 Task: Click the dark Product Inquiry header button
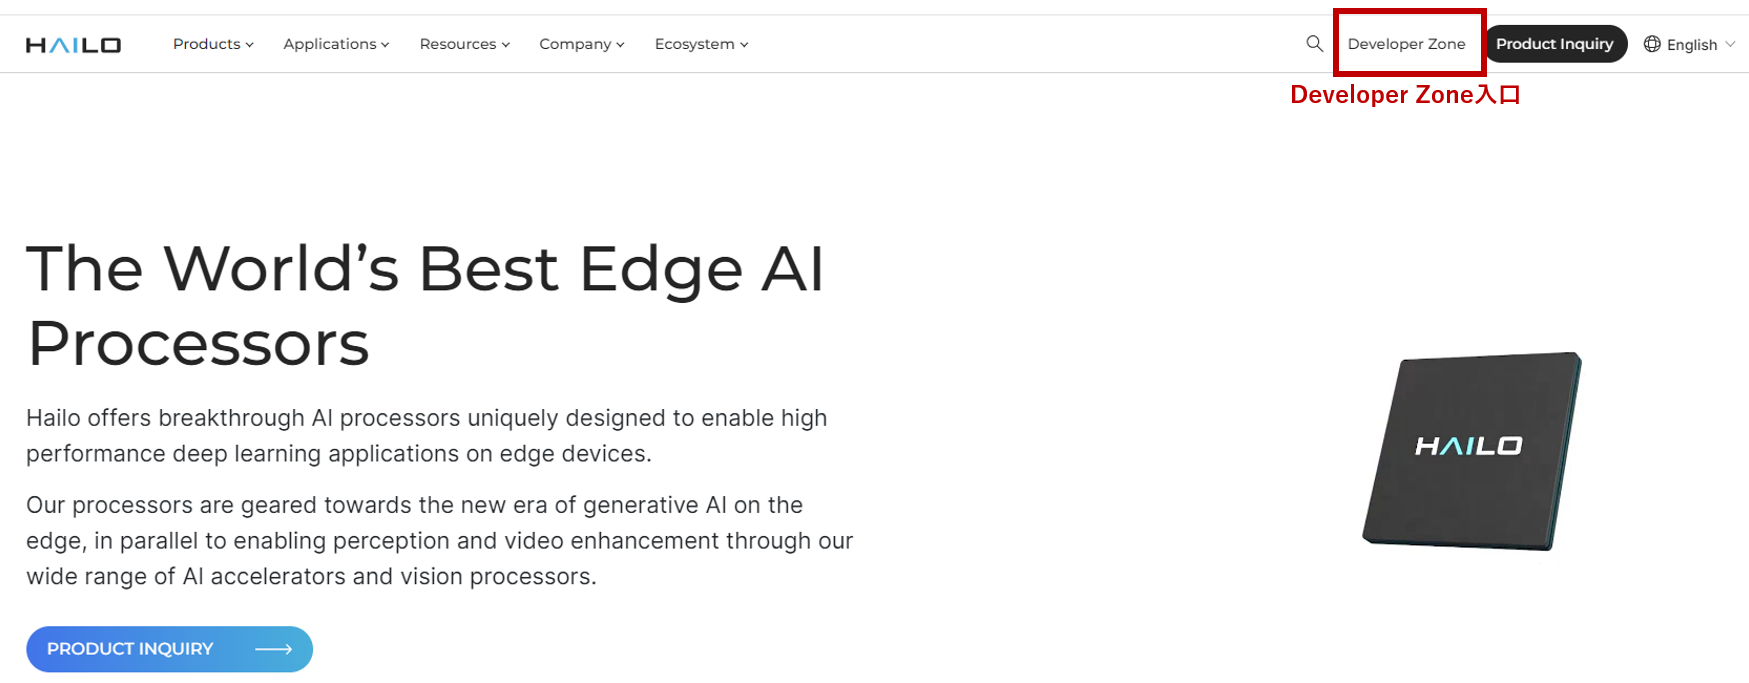1555,44
